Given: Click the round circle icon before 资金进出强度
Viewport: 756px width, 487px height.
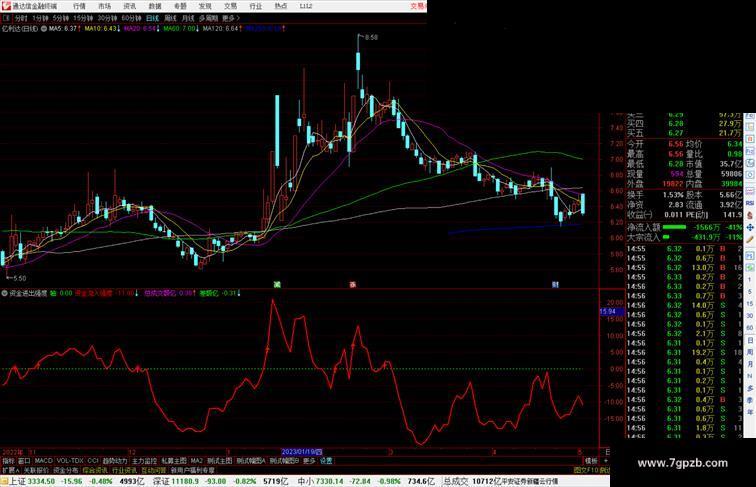Looking at the screenshot, I should 4,293.
